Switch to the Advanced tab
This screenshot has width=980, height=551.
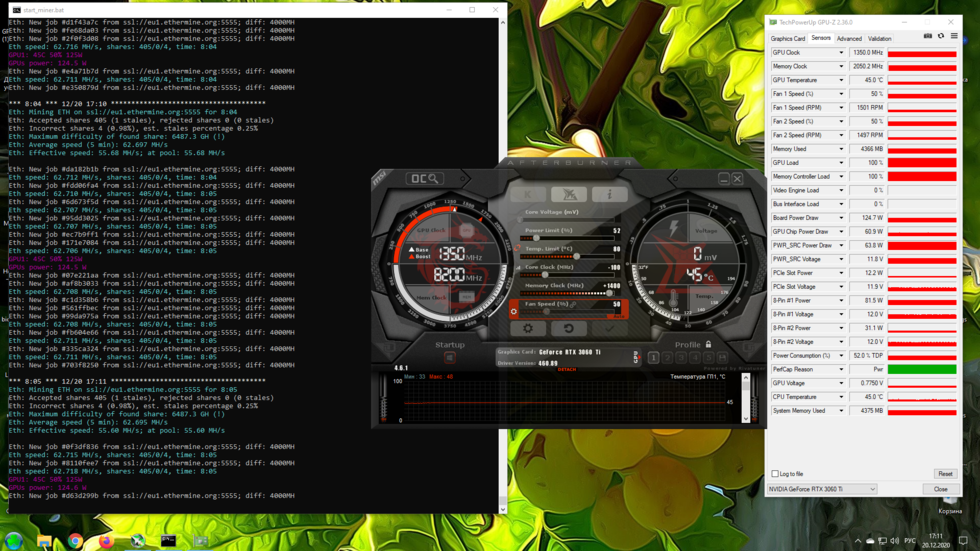[x=849, y=39]
